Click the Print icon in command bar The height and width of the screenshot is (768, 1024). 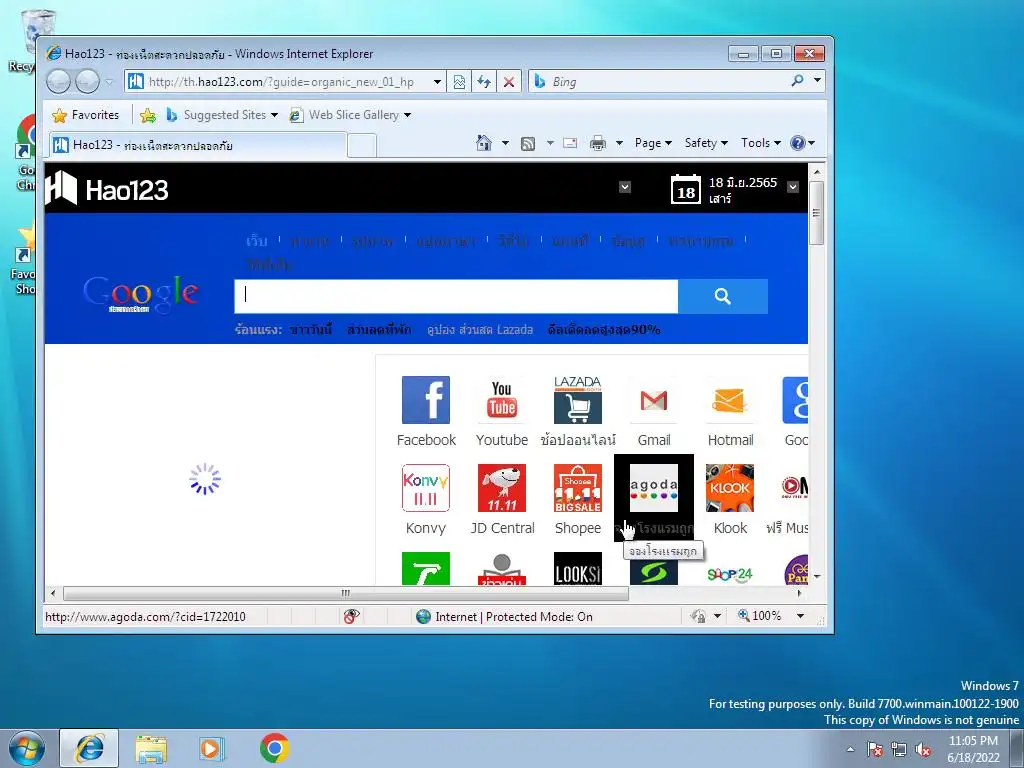click(x=598, y=143)
